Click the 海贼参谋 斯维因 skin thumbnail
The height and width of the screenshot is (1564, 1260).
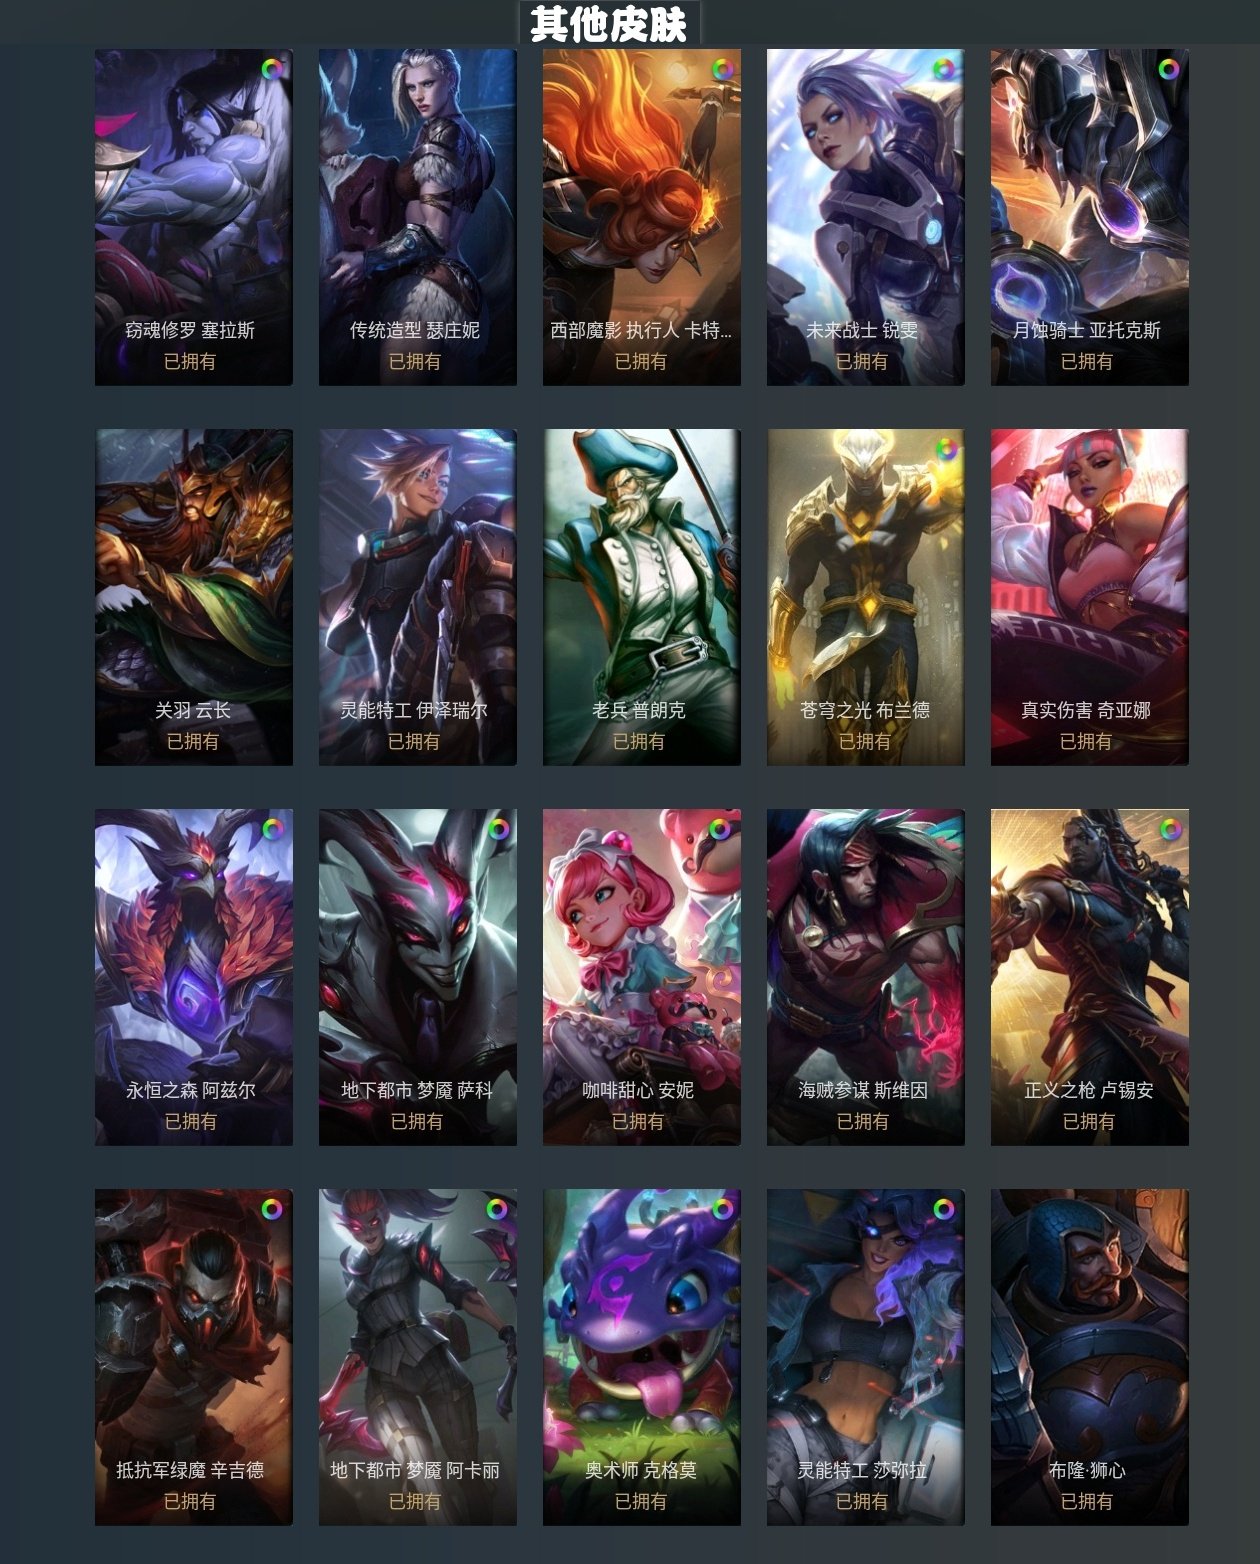866,978
